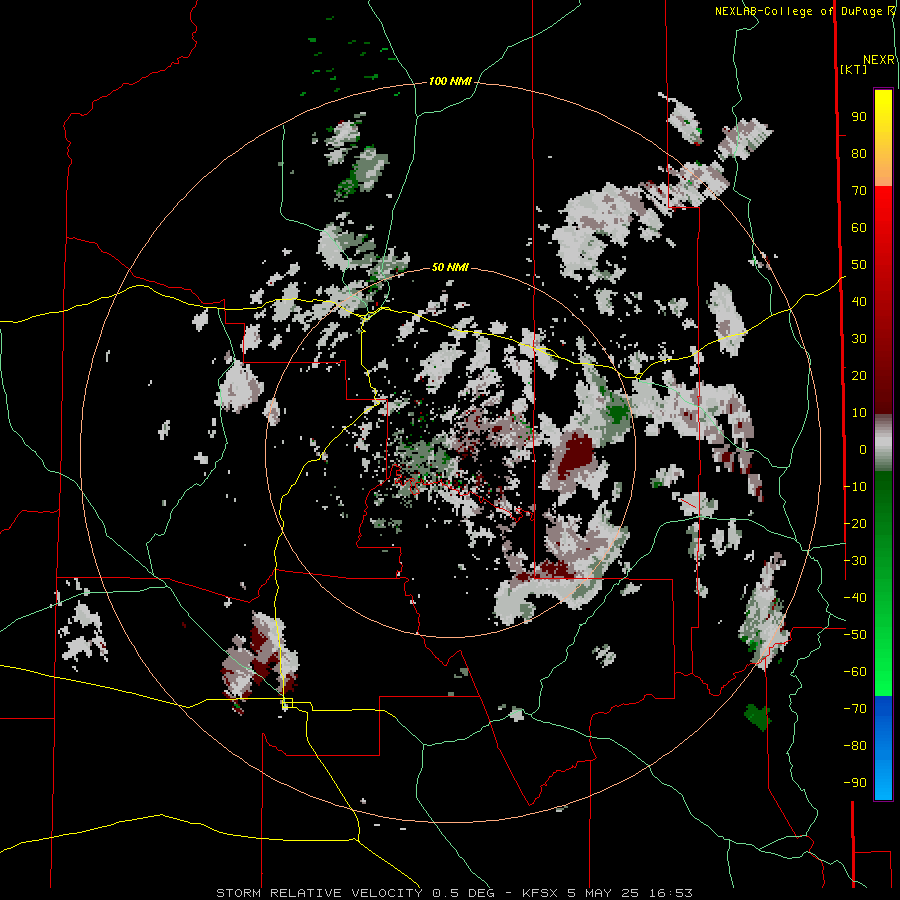Screen dimensions: 900x900
Task: Click the 0 value on velocity scale
Action: (x=863, y=450)
